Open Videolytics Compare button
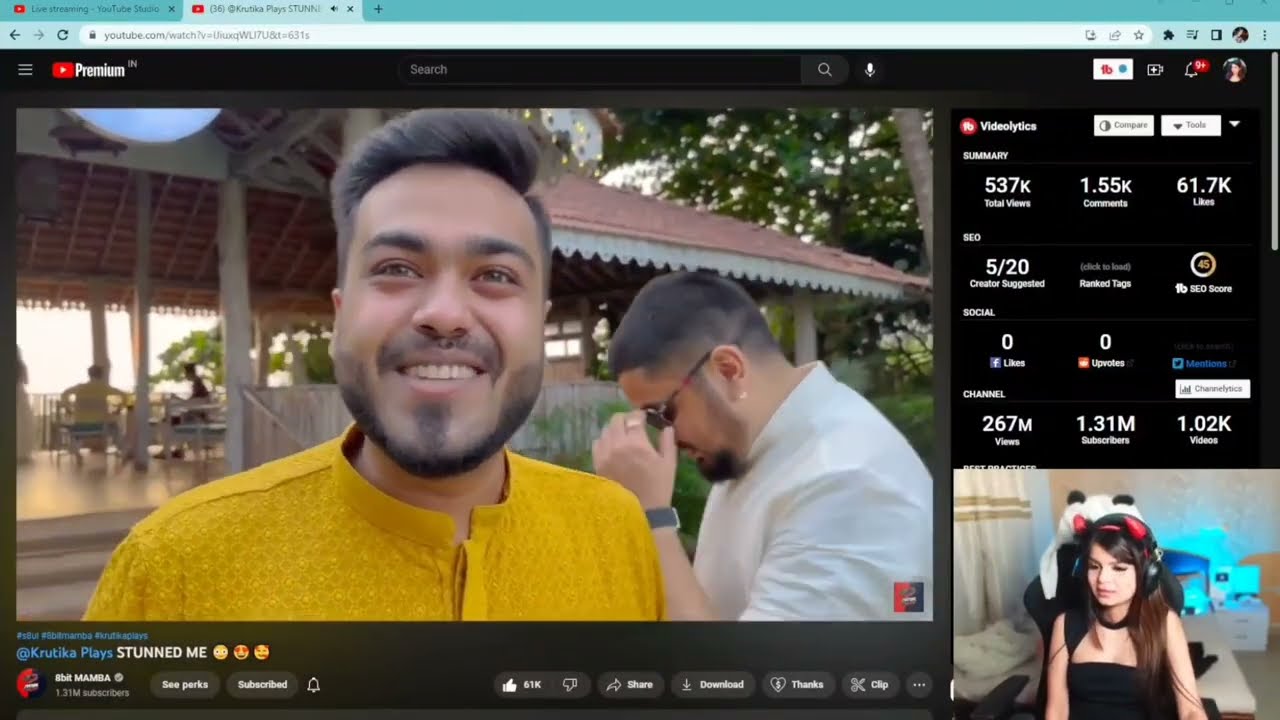This screenshot has width=1280, height=720. tap(1124, 125)
